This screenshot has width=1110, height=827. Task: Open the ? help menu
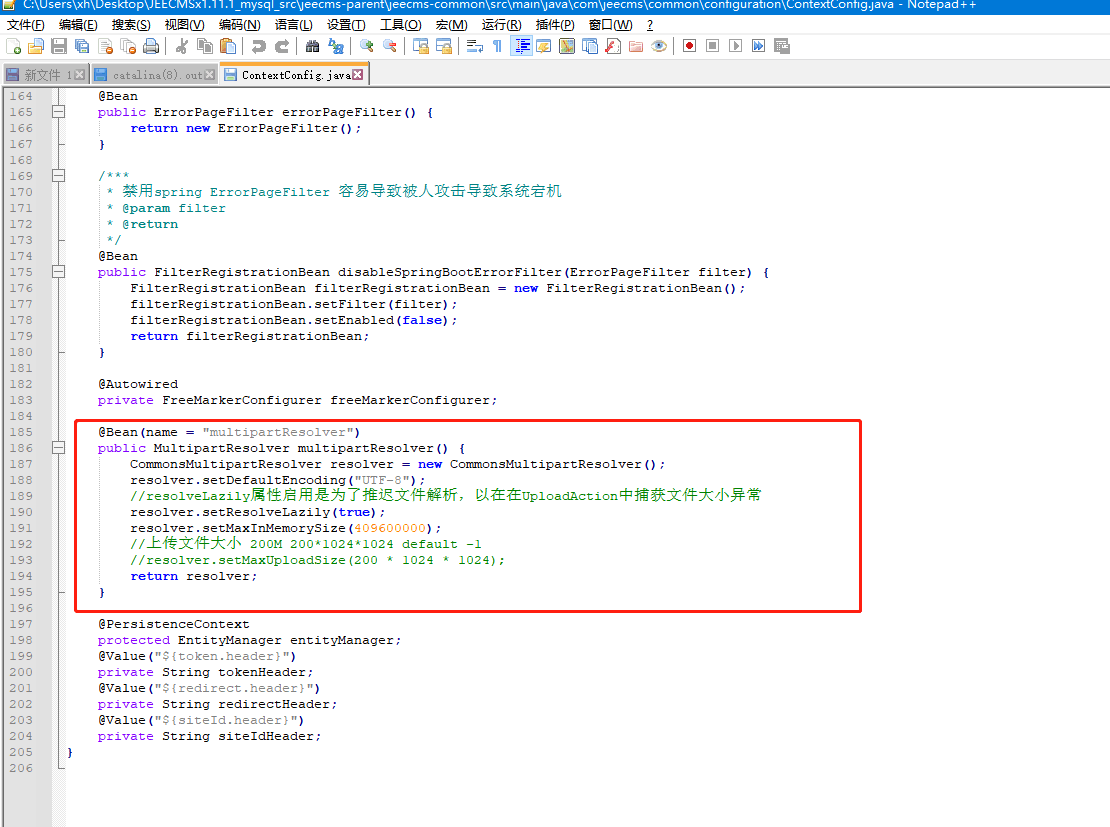pyautogui.click(x=650, y=25)
